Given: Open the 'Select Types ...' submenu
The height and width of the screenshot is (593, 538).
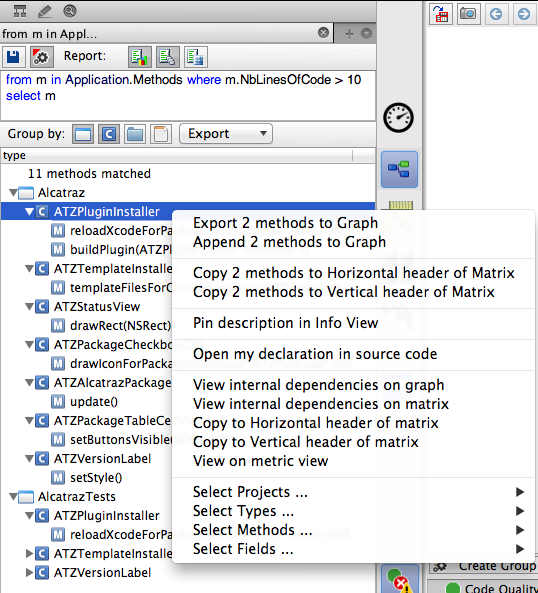Looking at the screenshot, I should point(353,511).
